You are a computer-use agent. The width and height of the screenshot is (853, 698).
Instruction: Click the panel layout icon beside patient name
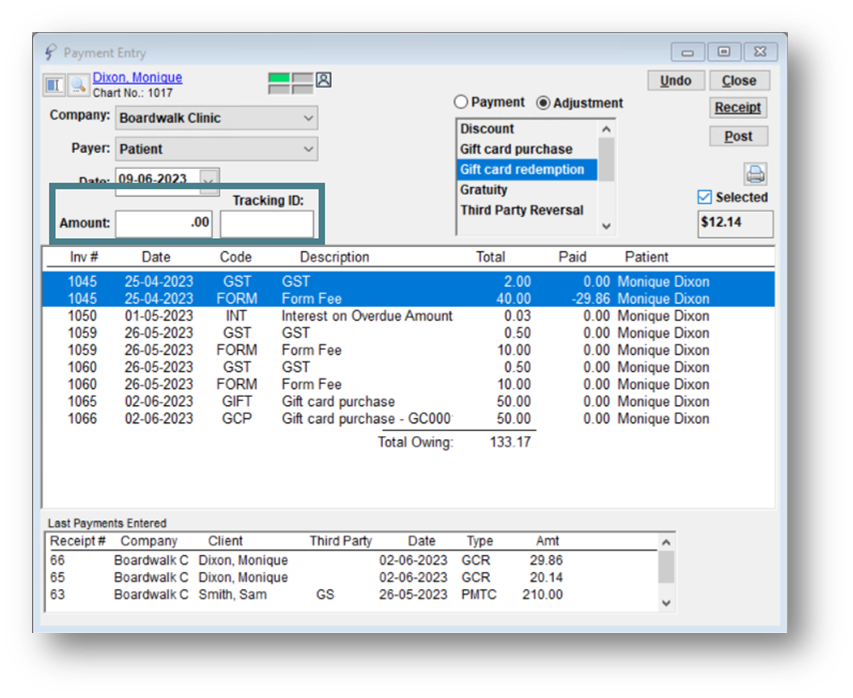(54, 85)
